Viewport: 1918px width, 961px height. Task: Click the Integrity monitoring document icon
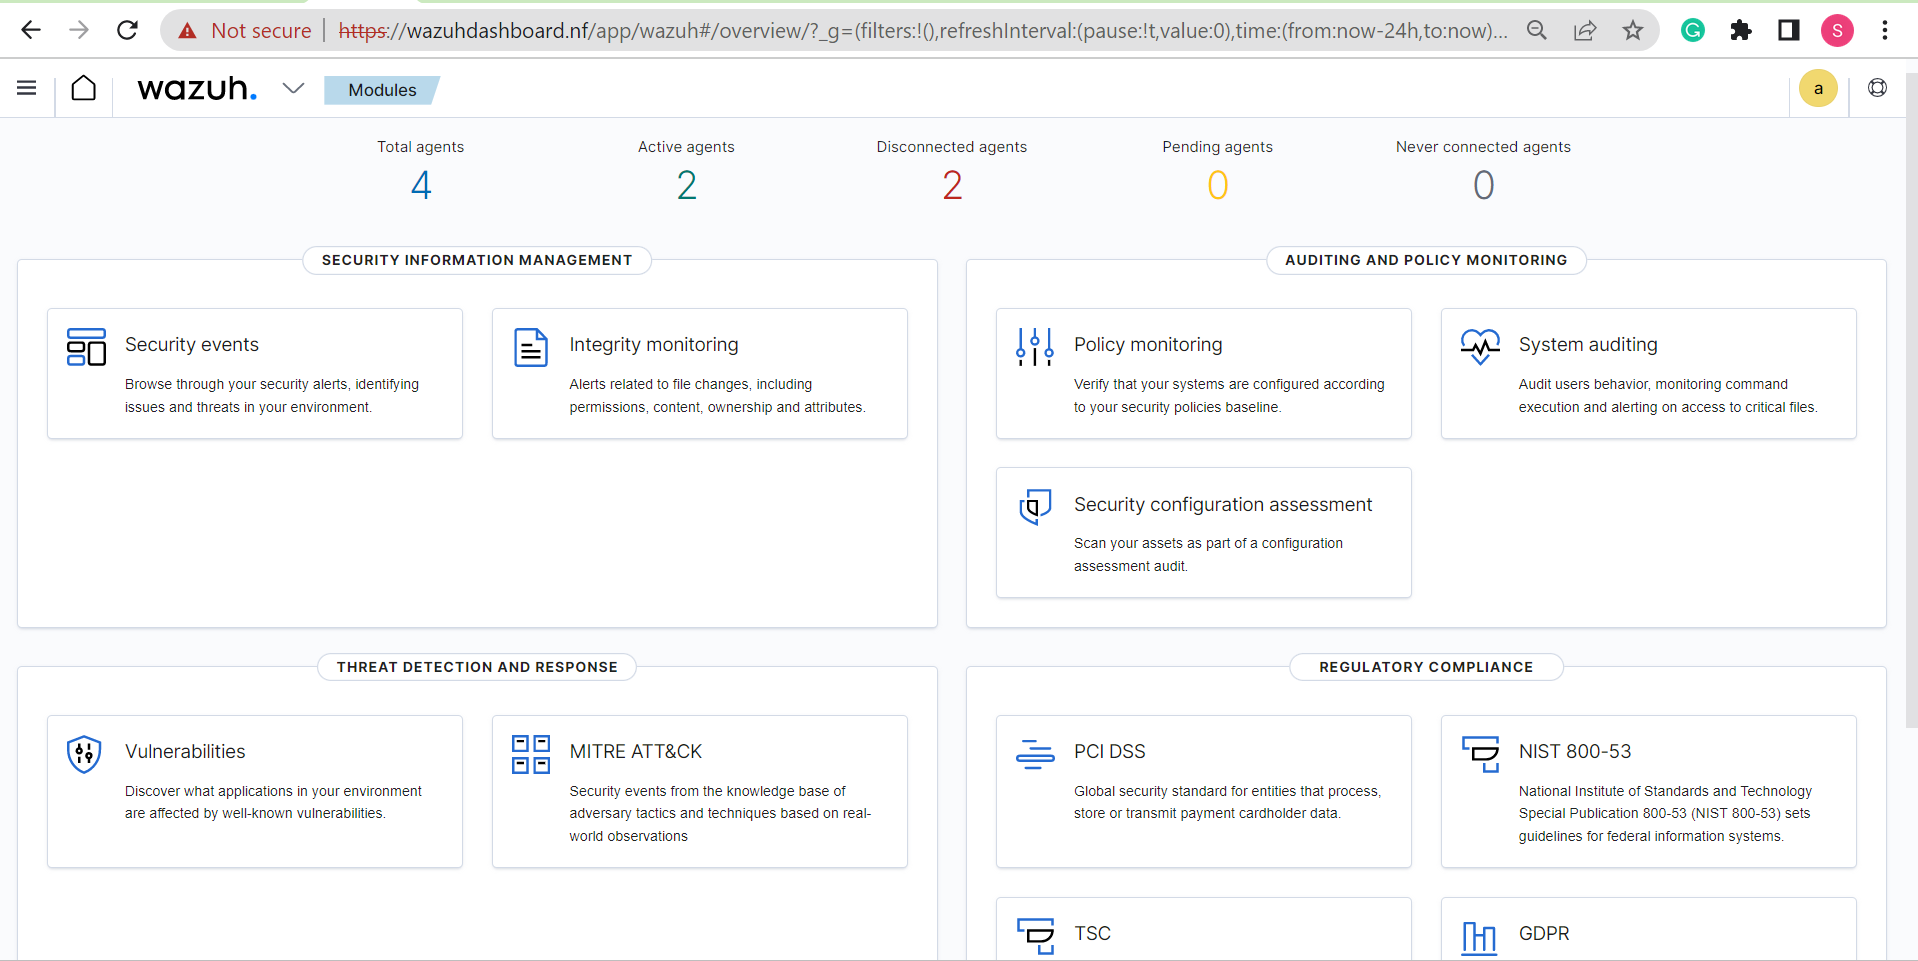click(x=531, y=347)
